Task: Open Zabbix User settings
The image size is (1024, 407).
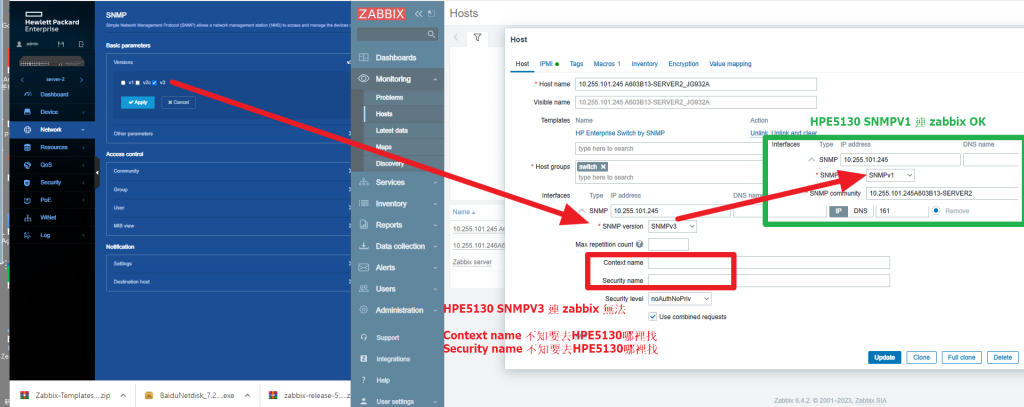Action: pyautogui.click(x=395, y=401)
